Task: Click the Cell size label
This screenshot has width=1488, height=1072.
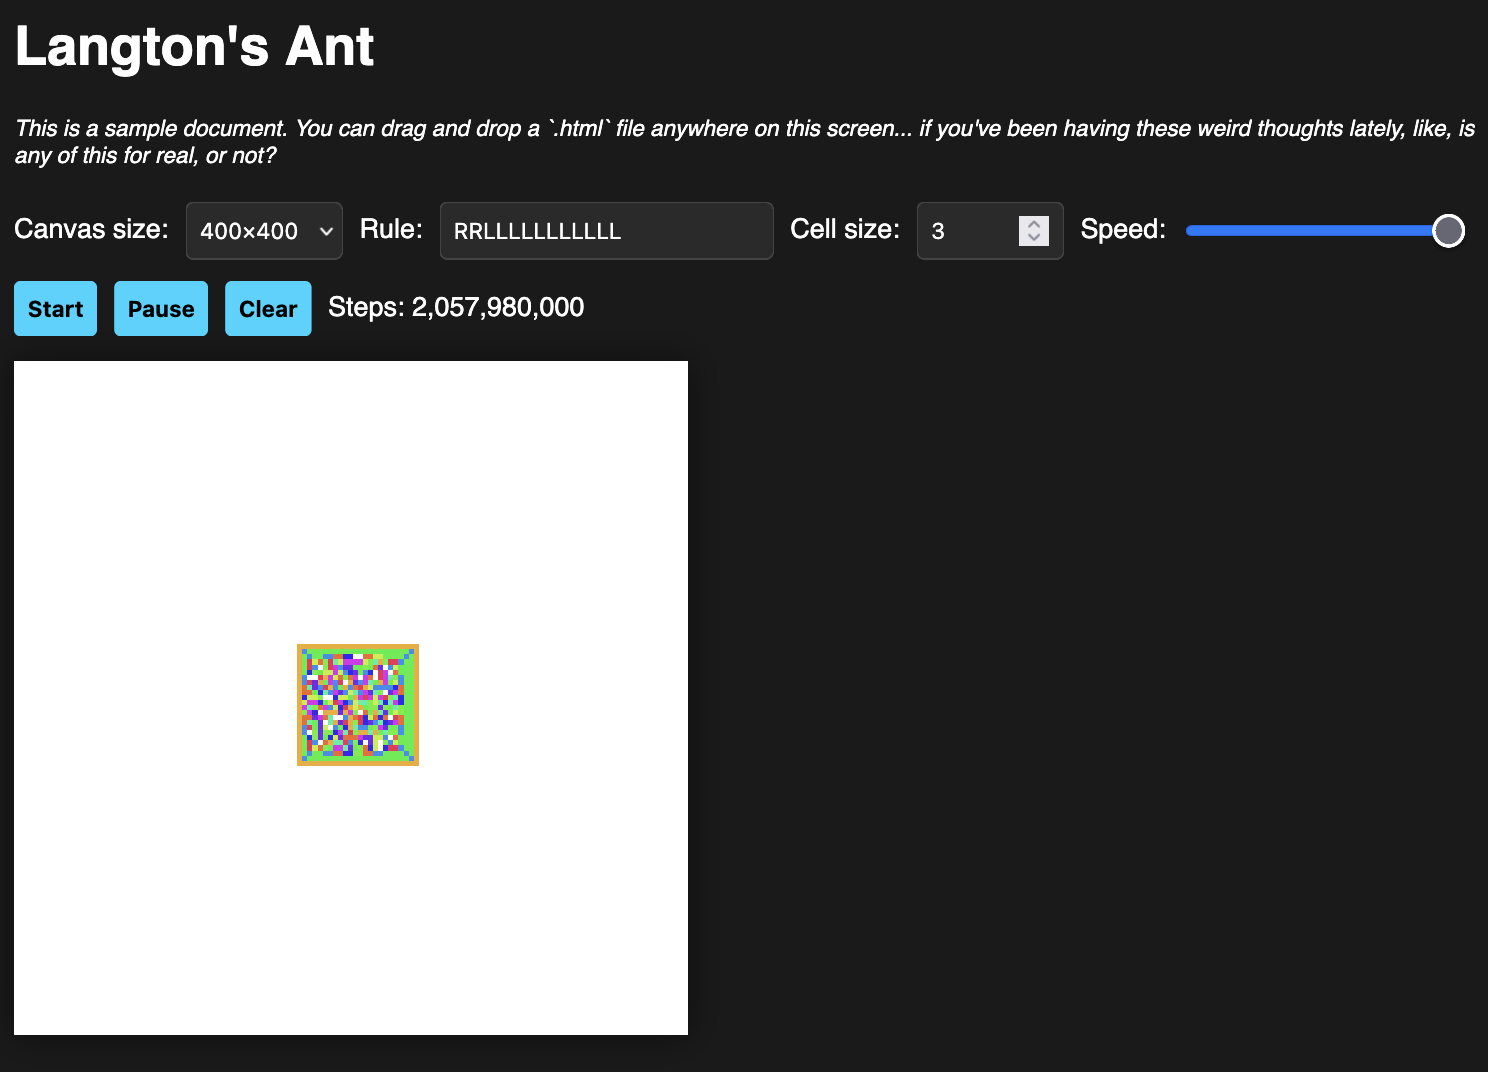Action: coord(845,229)
